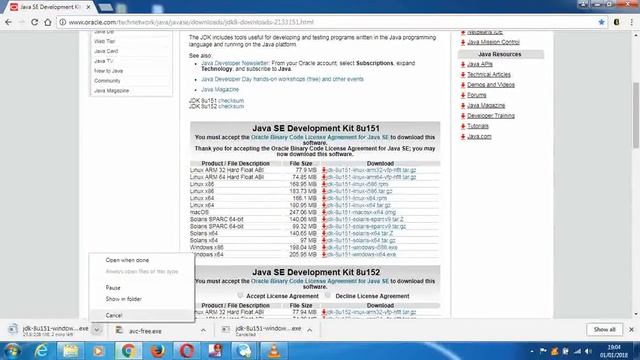
Task: Open Opera from the taskbar
Action: coord(187,351)
